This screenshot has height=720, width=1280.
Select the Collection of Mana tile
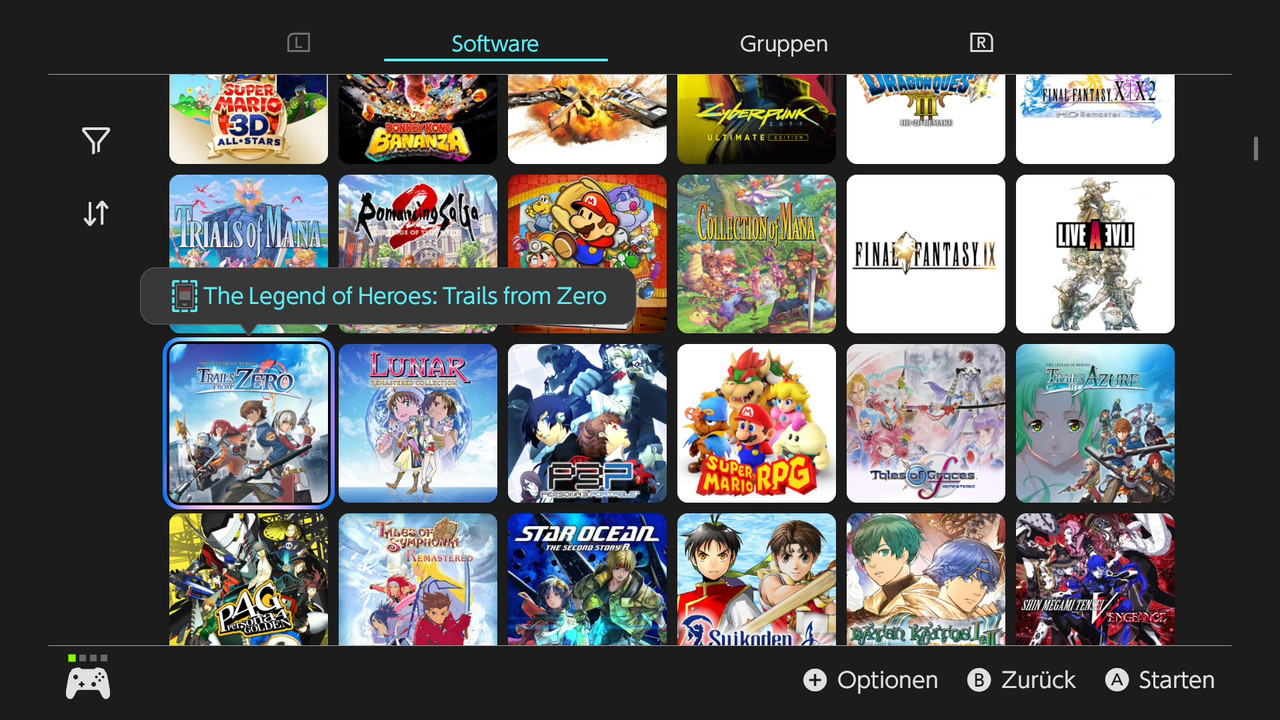756,254
